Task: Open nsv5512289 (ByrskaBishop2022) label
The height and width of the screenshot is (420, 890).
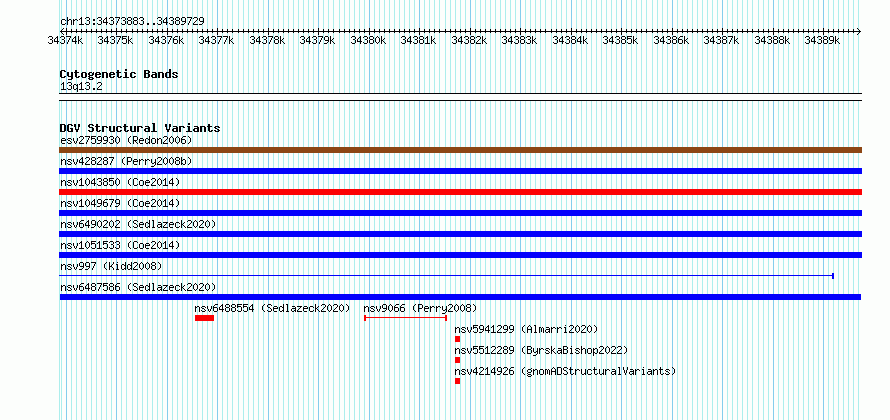Action: [541, 350]
